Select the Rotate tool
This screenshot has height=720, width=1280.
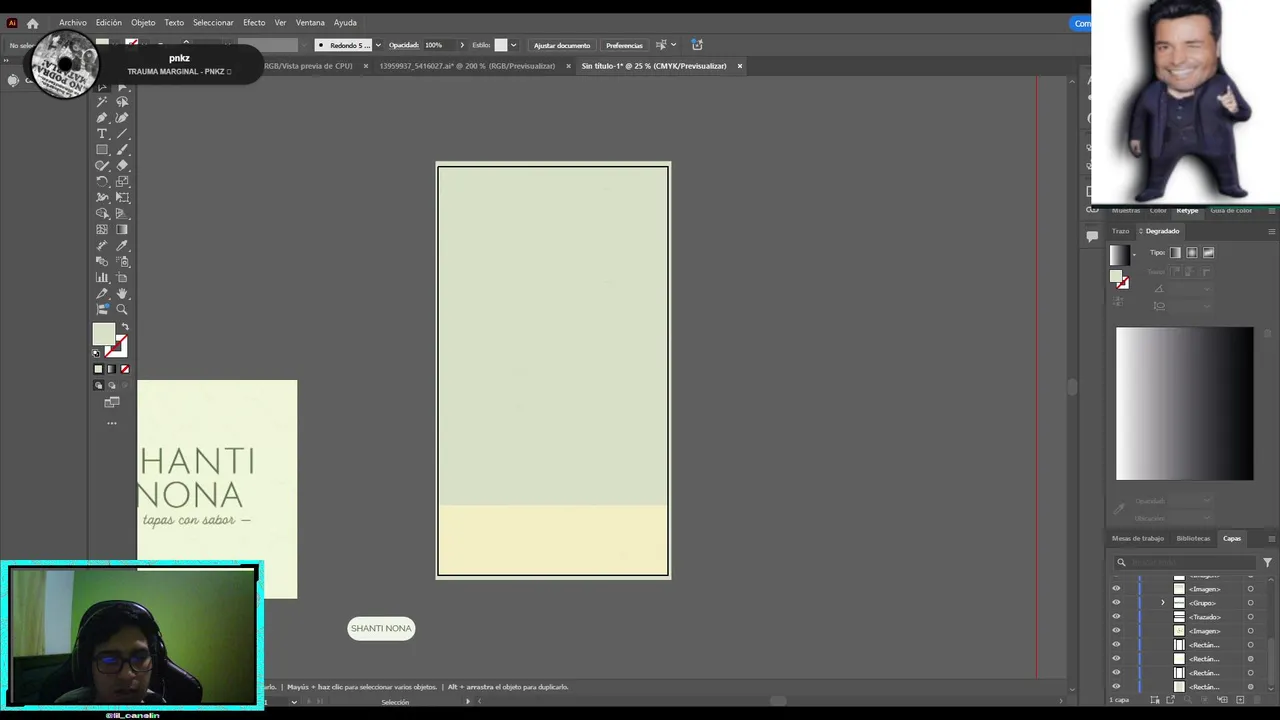click(102, 182)
